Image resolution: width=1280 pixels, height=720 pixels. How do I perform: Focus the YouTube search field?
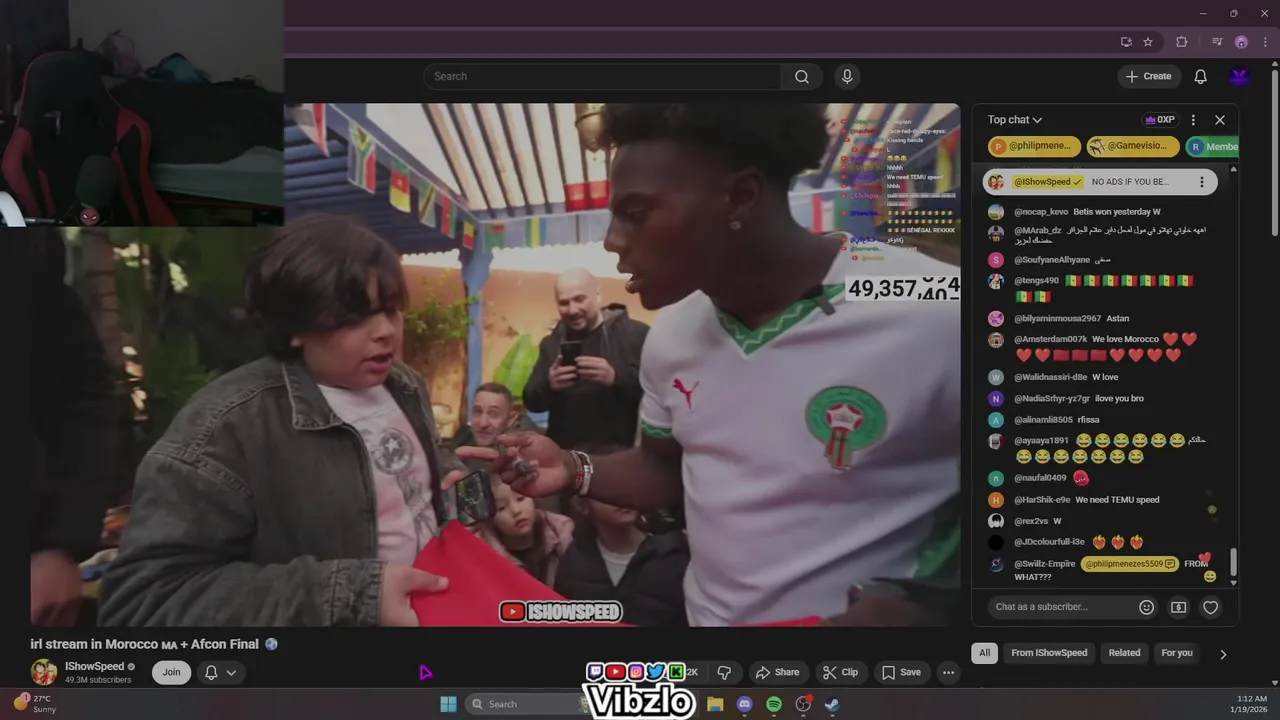coord(602,76)
